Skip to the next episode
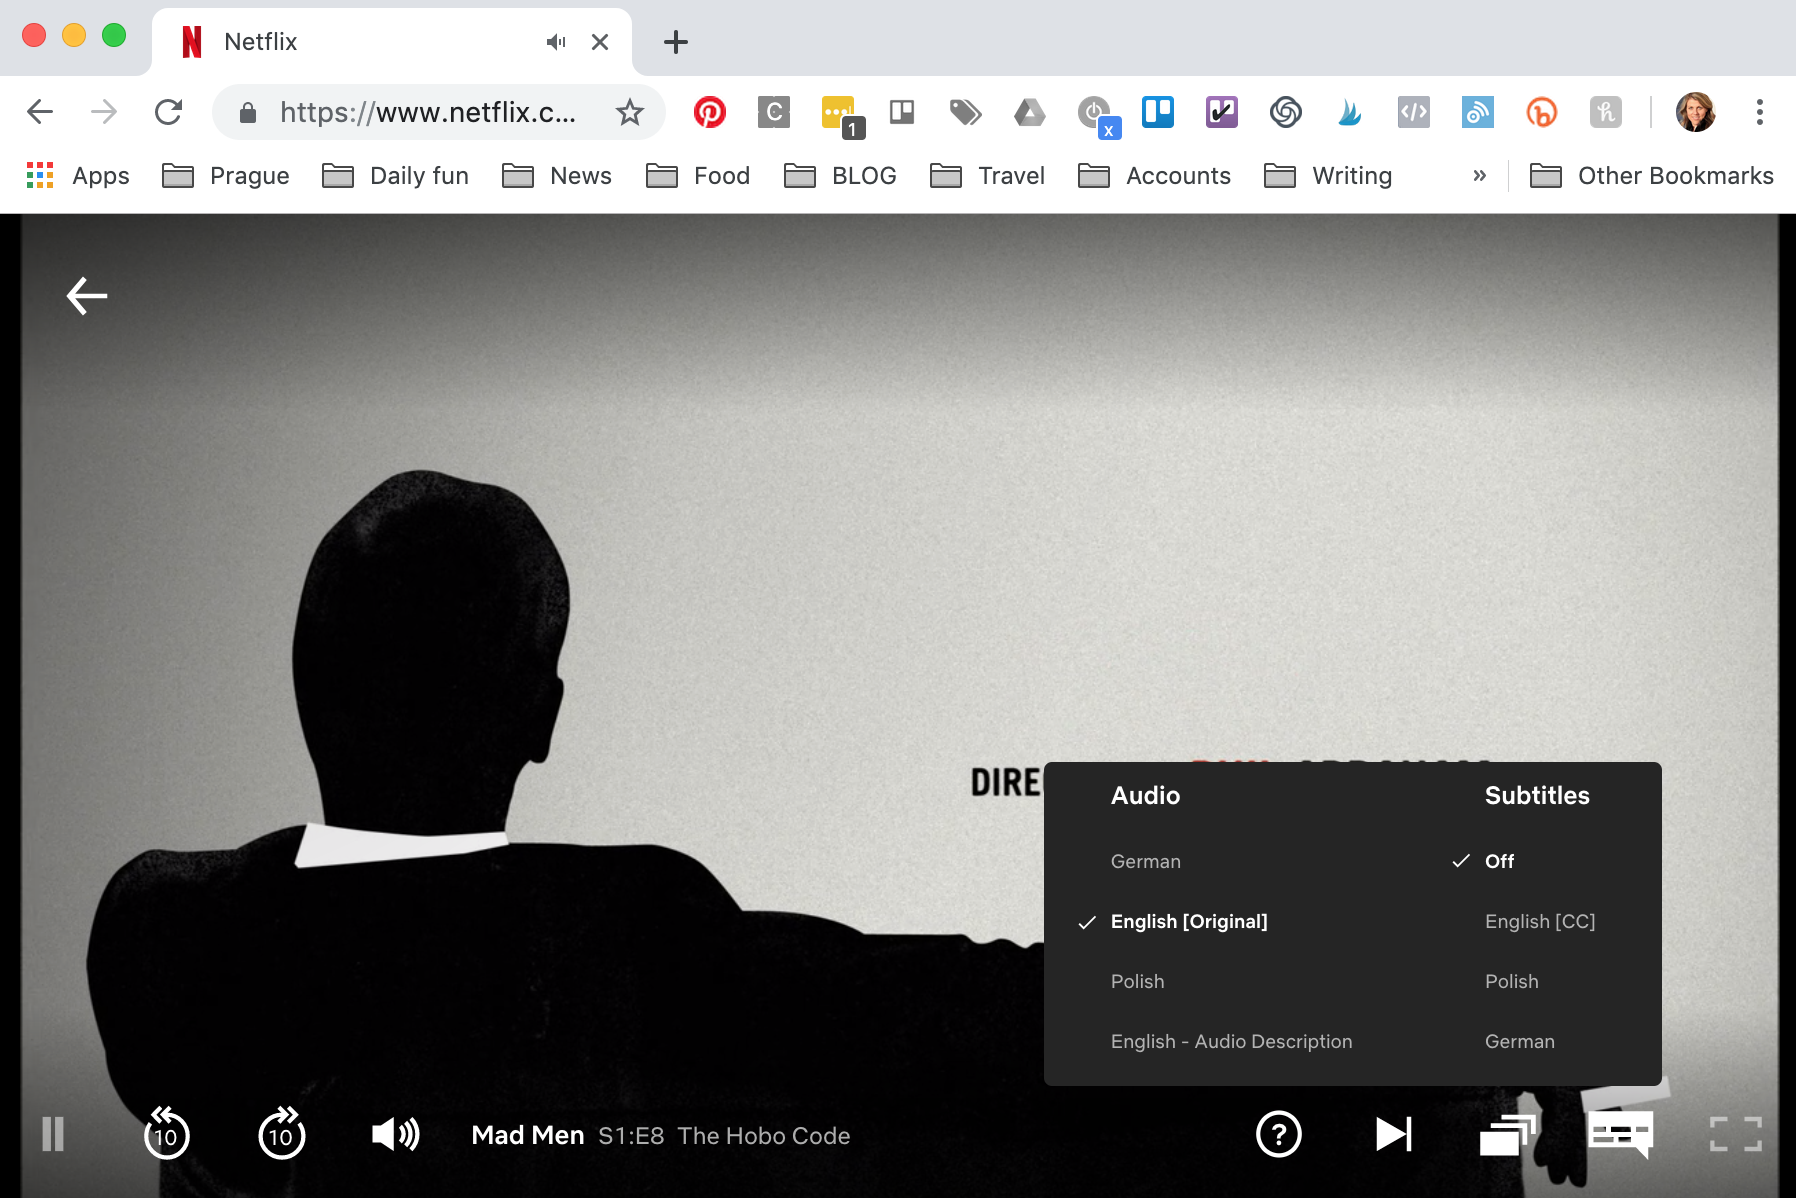1796x1198 pixels. coord(1393,1134)
